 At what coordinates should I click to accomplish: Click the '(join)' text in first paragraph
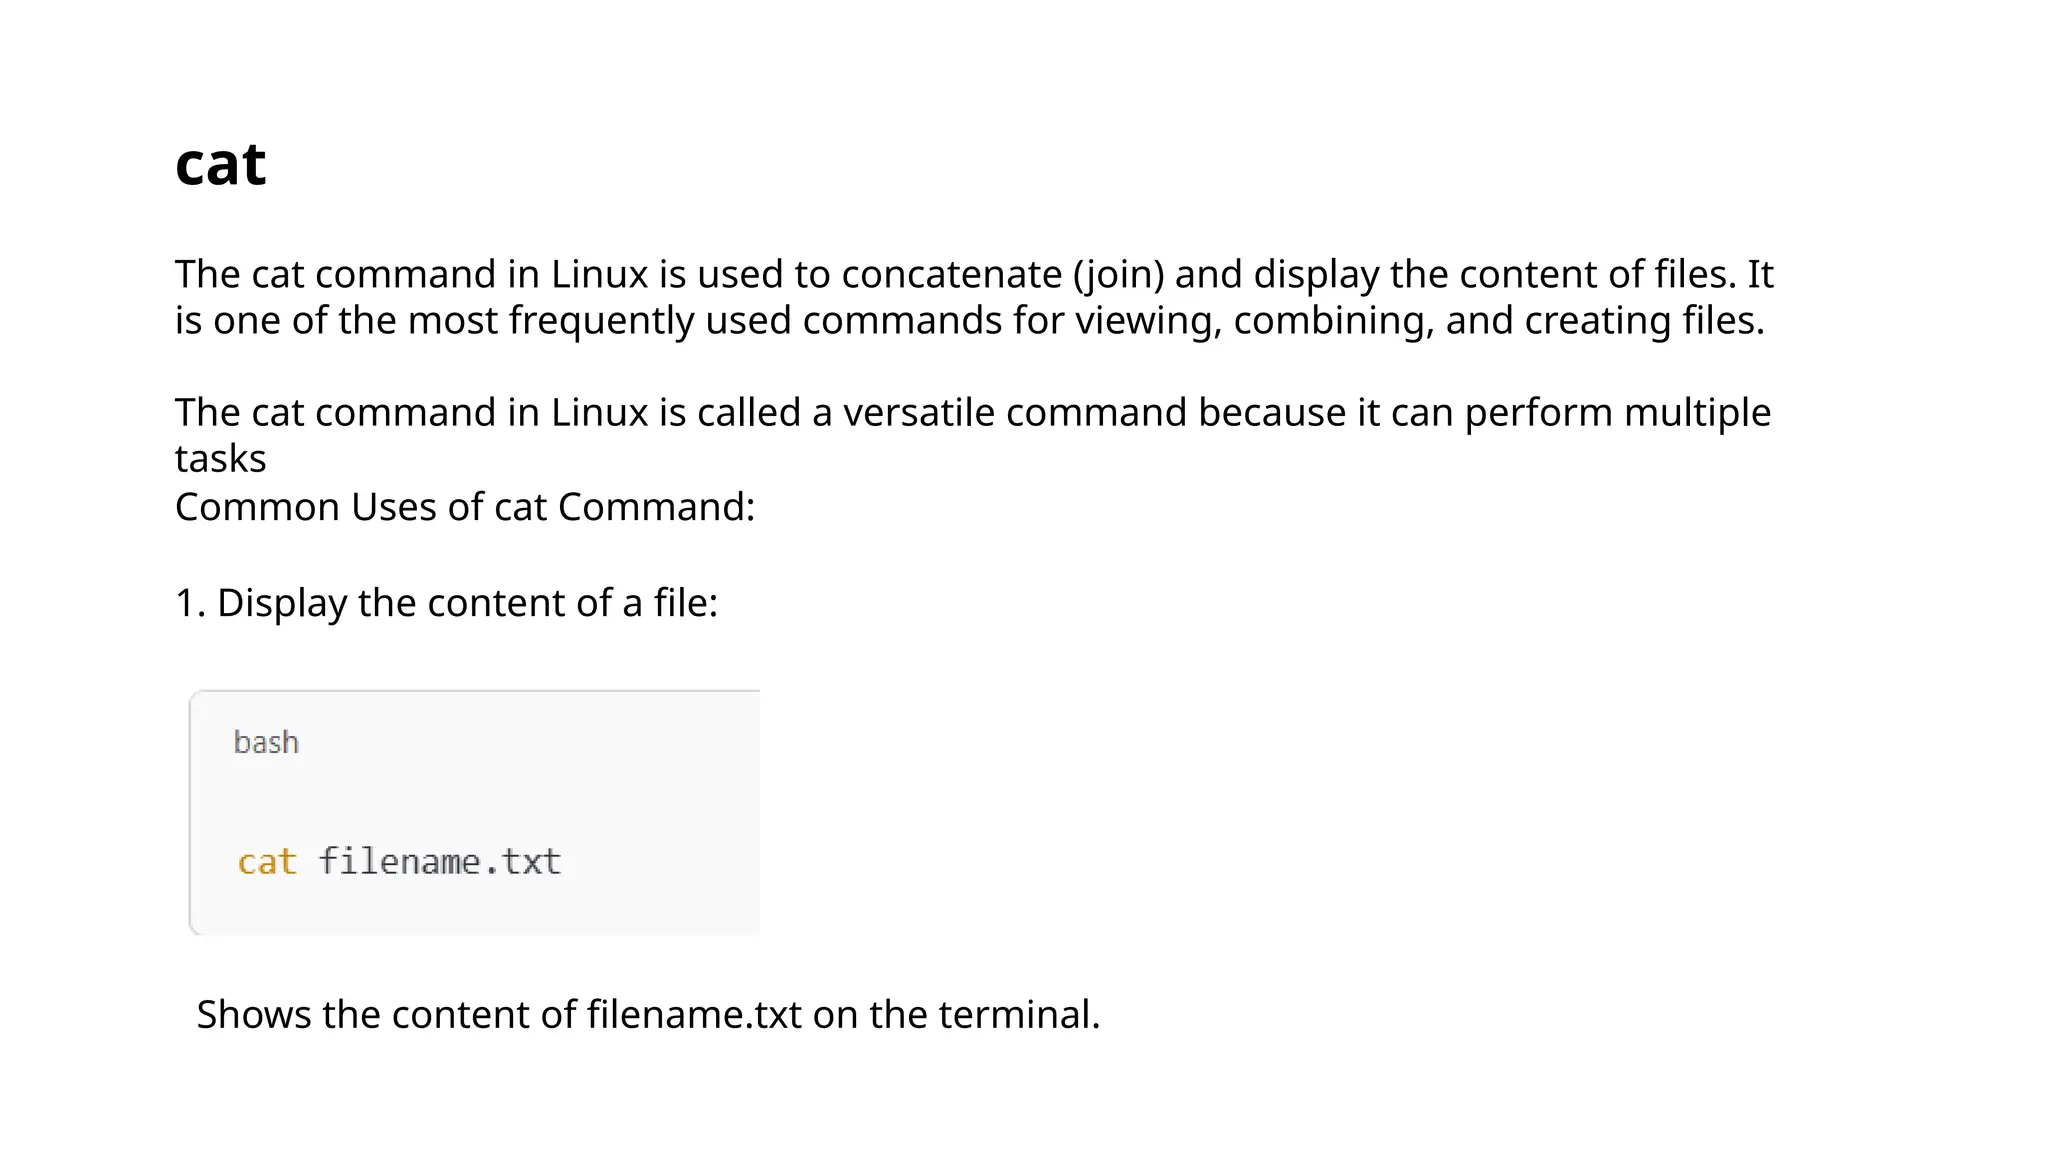pyautogui.click(x=1118, y=274)
